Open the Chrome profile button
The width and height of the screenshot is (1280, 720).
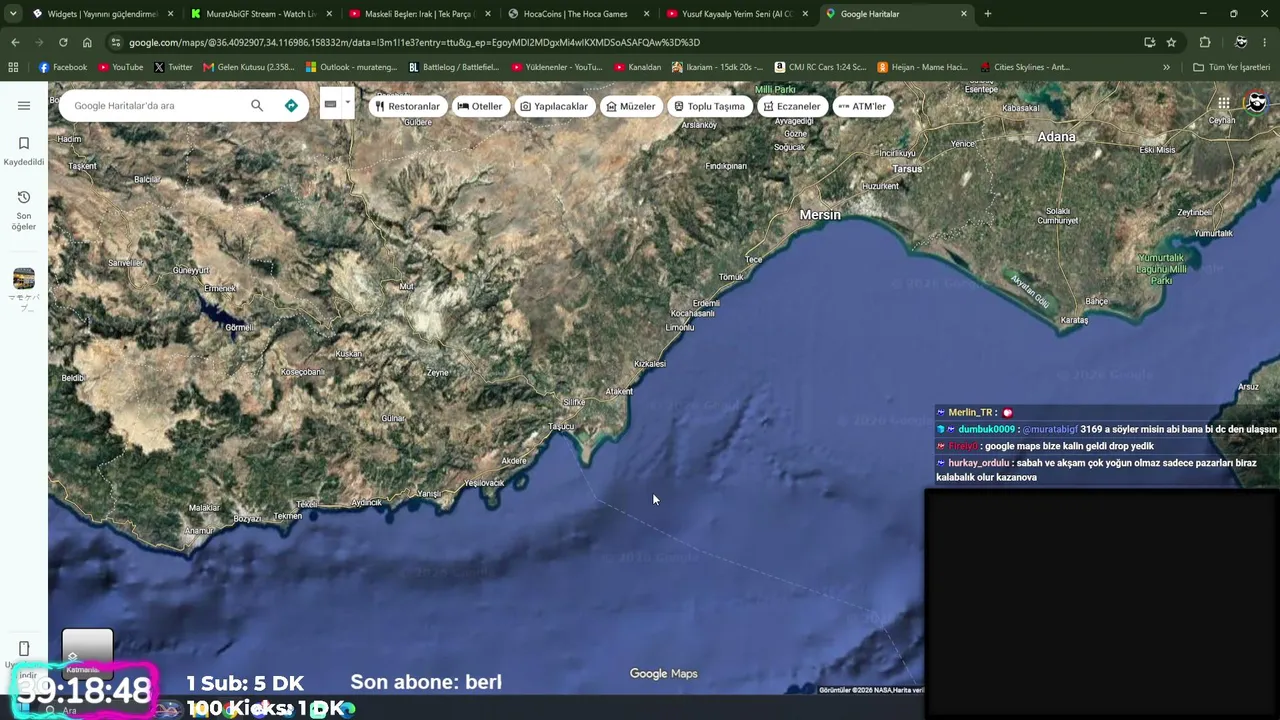tap(1241, 42)
